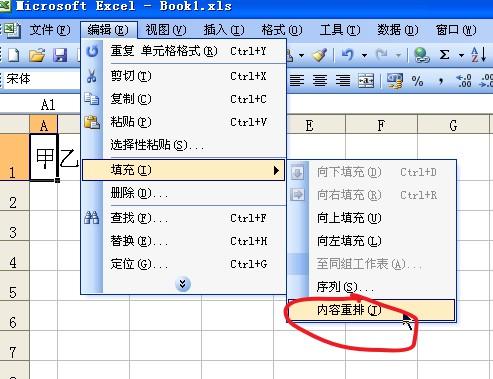This screenshot has width=493, height=379.
Task: Click the Decrease Decimal icon
Action: pos(486,81)
